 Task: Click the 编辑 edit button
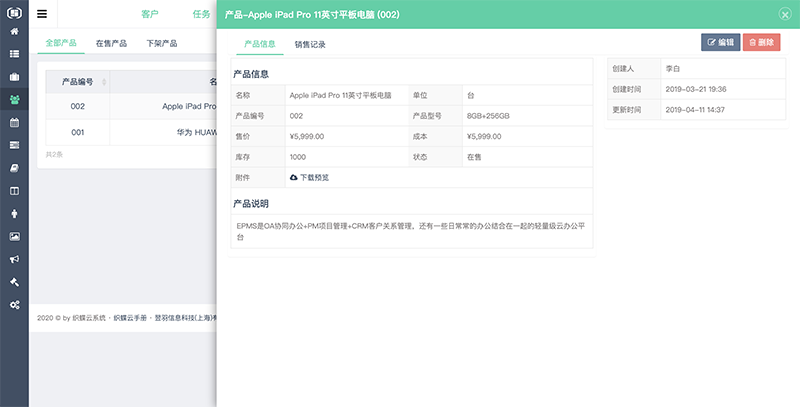[720, 42]
